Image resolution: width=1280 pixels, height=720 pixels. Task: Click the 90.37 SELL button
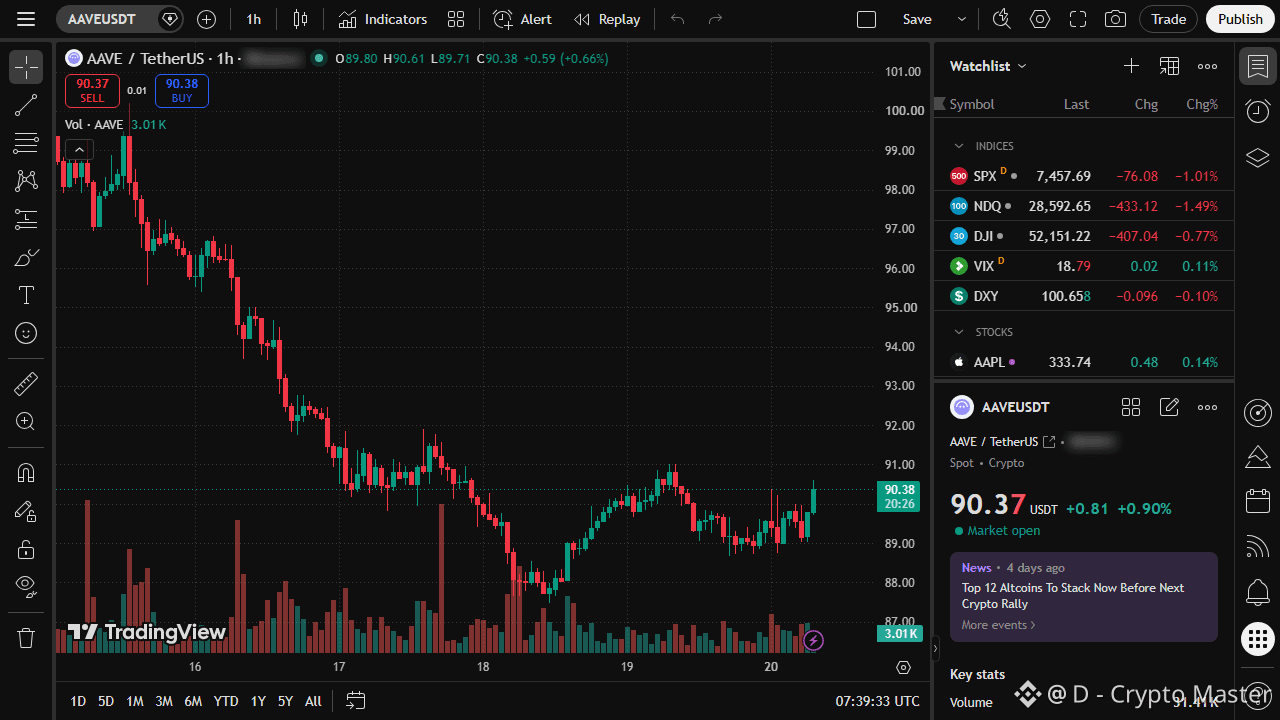92,90
